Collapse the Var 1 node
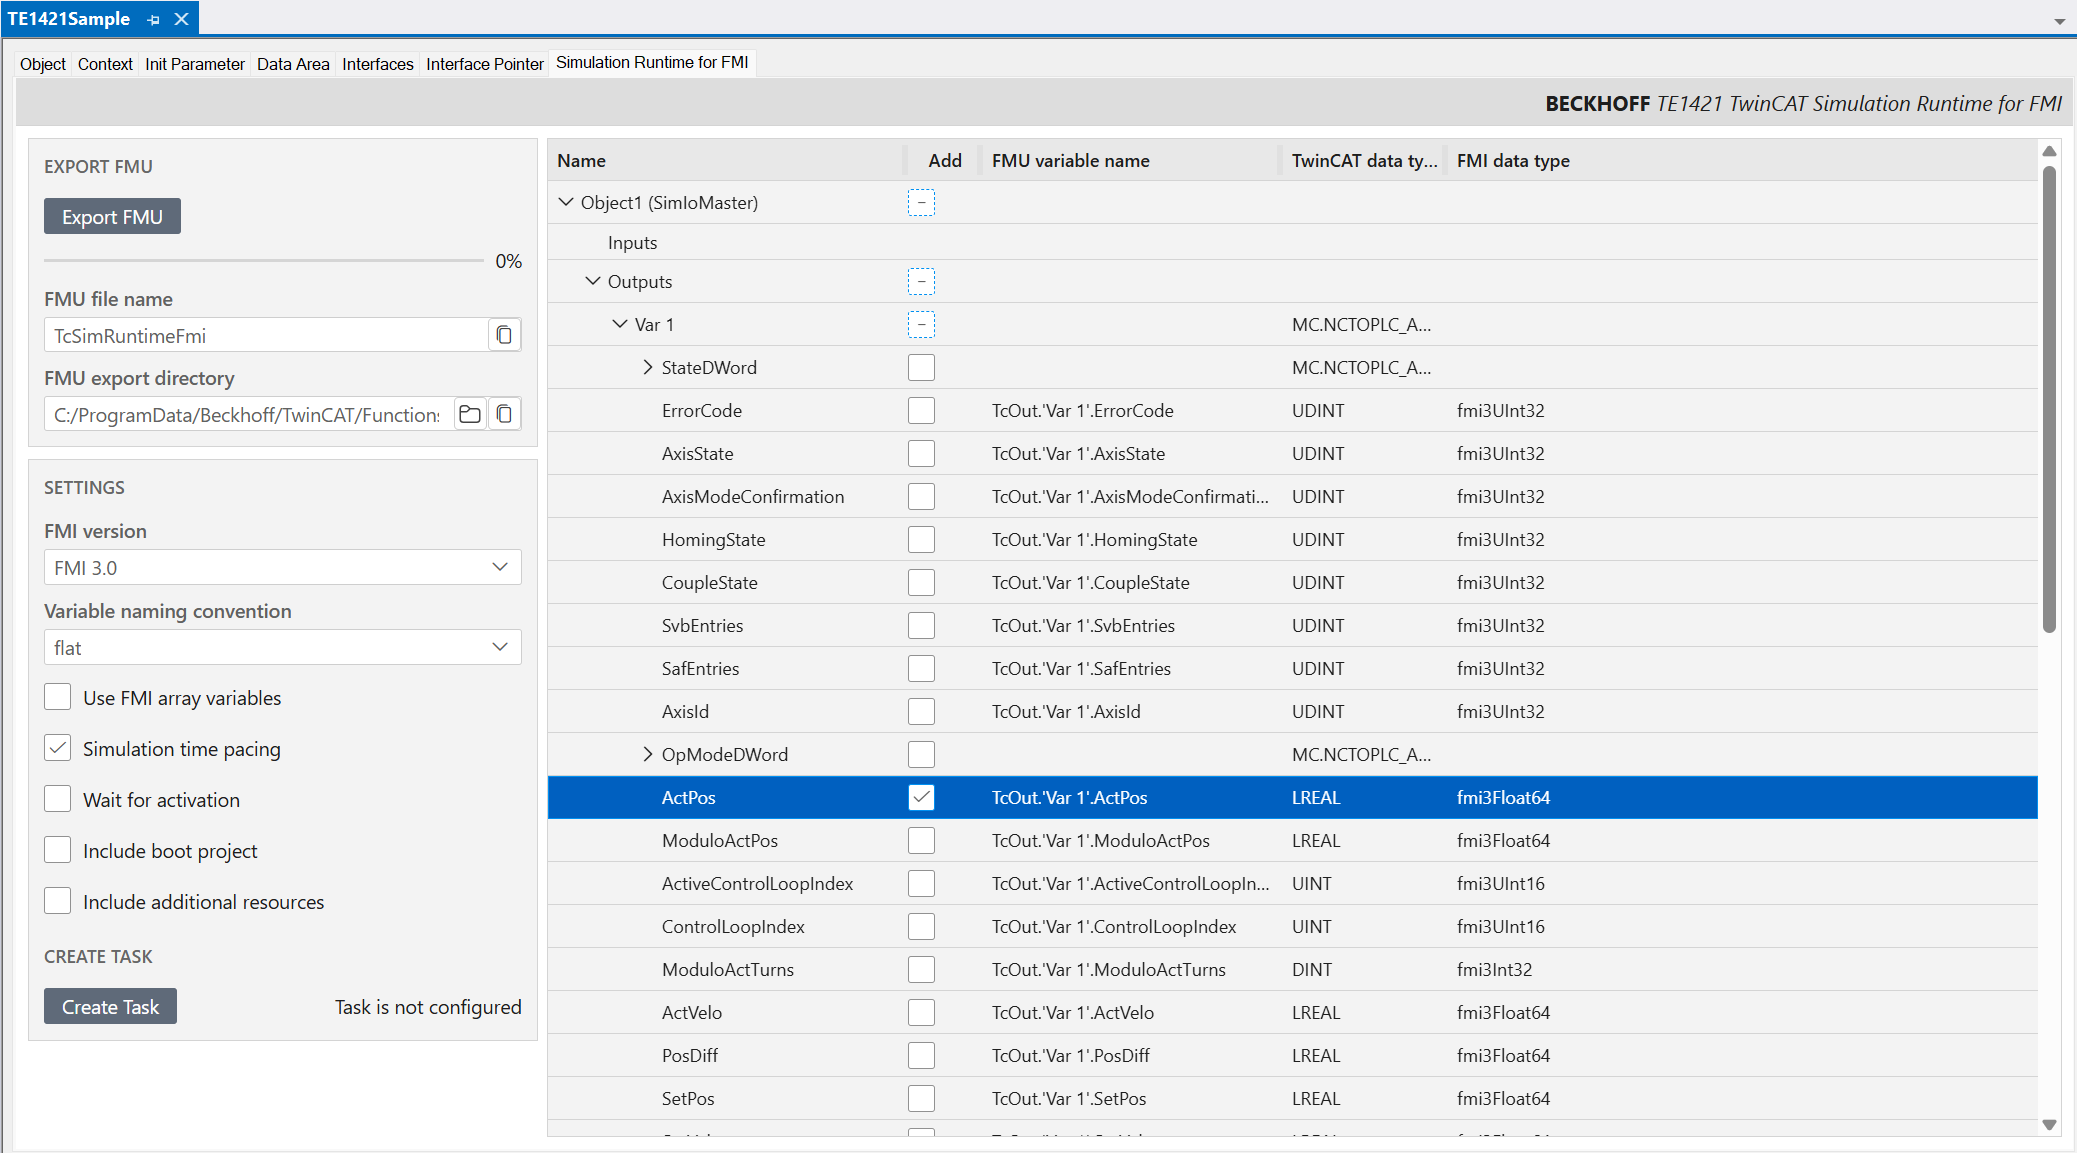Screen dimensions: 2077x1153 click(x=620, y=324)
